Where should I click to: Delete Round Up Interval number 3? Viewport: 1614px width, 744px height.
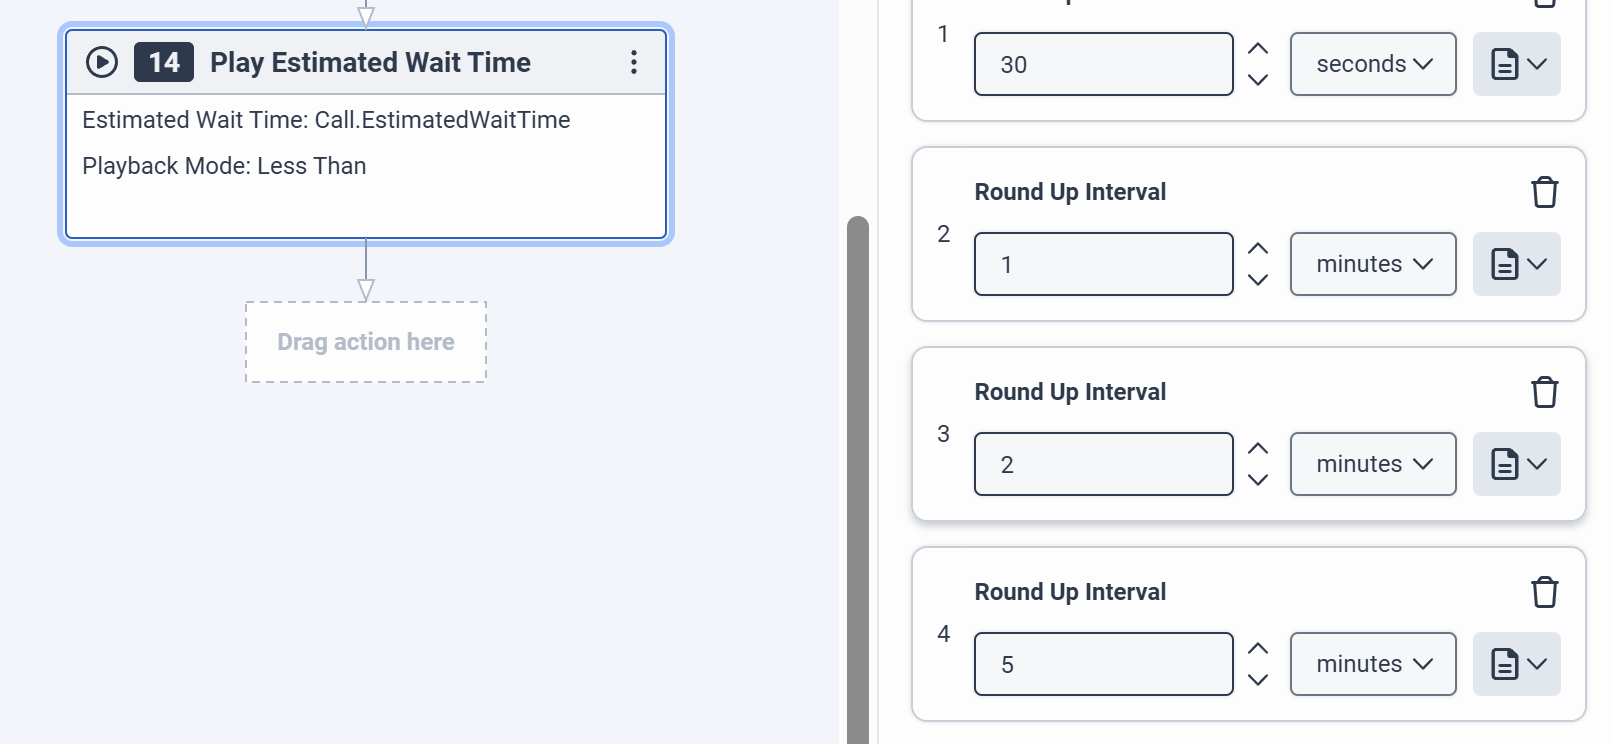coord(1544,392)
